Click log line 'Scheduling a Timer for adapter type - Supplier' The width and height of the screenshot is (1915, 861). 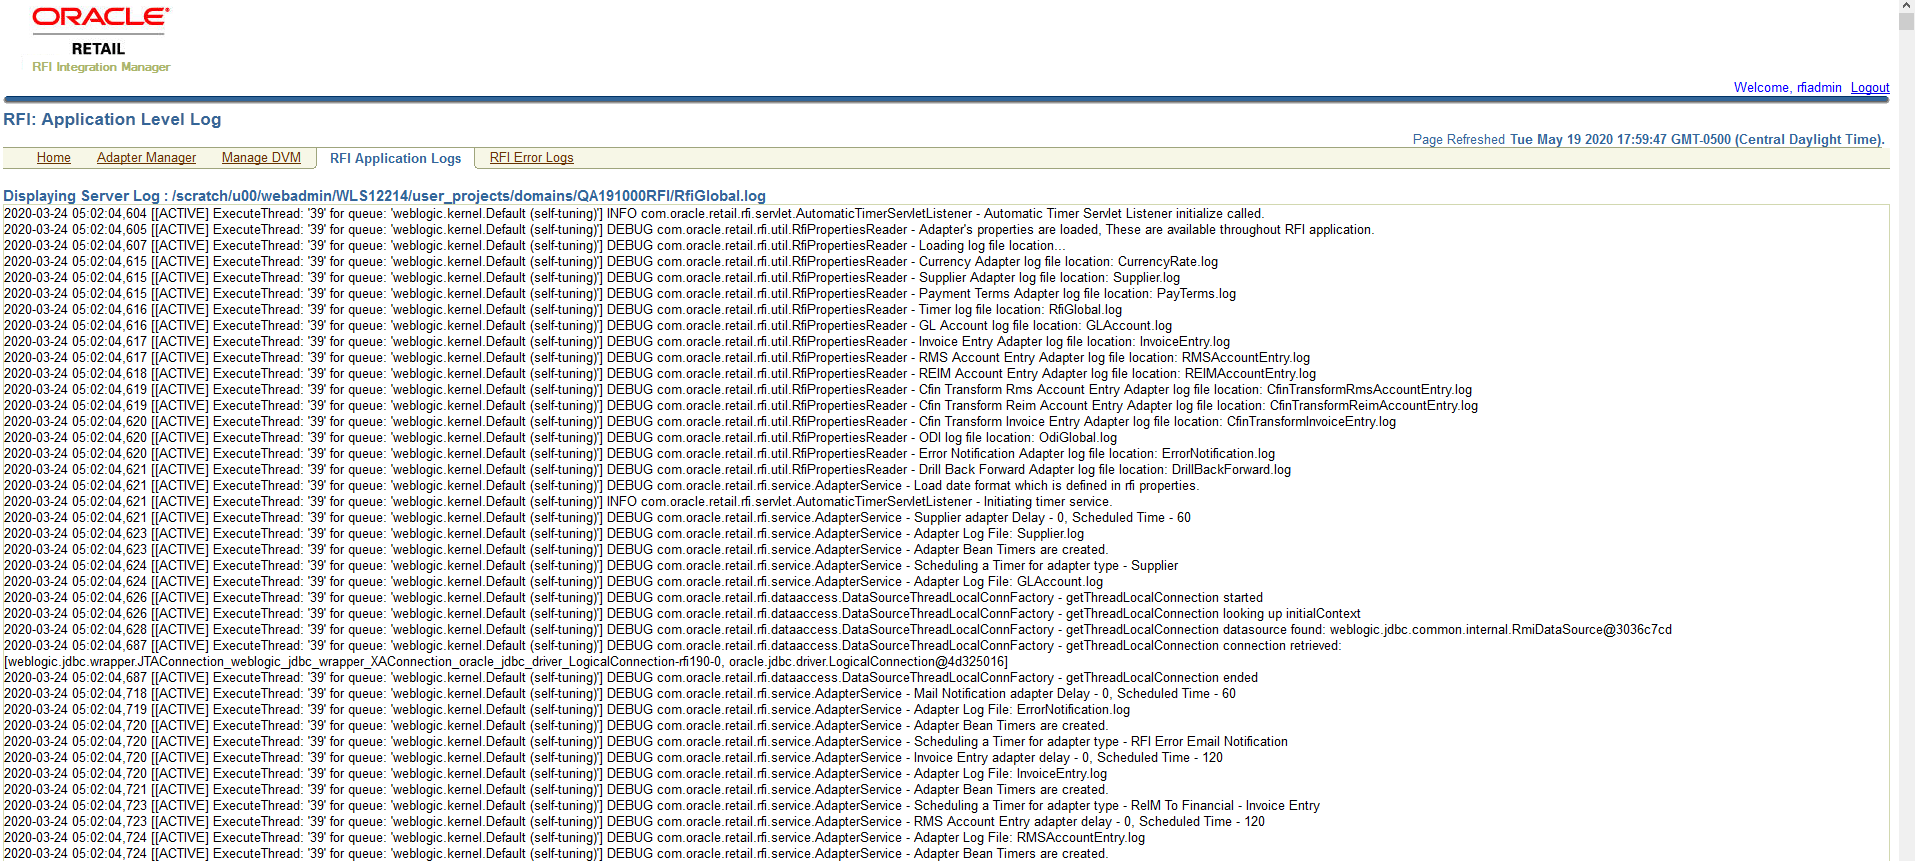(591, 566)
